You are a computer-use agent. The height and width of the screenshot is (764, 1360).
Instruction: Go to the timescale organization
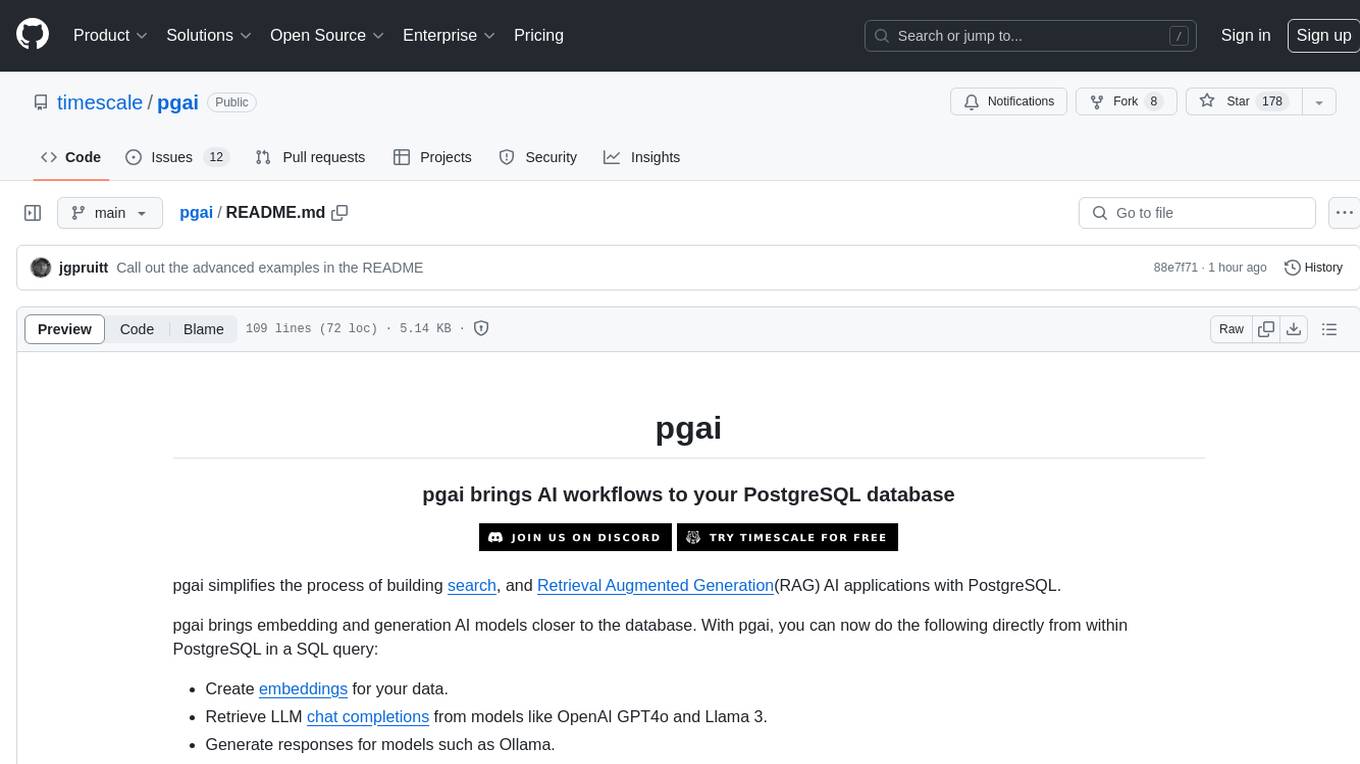[100, 102]
